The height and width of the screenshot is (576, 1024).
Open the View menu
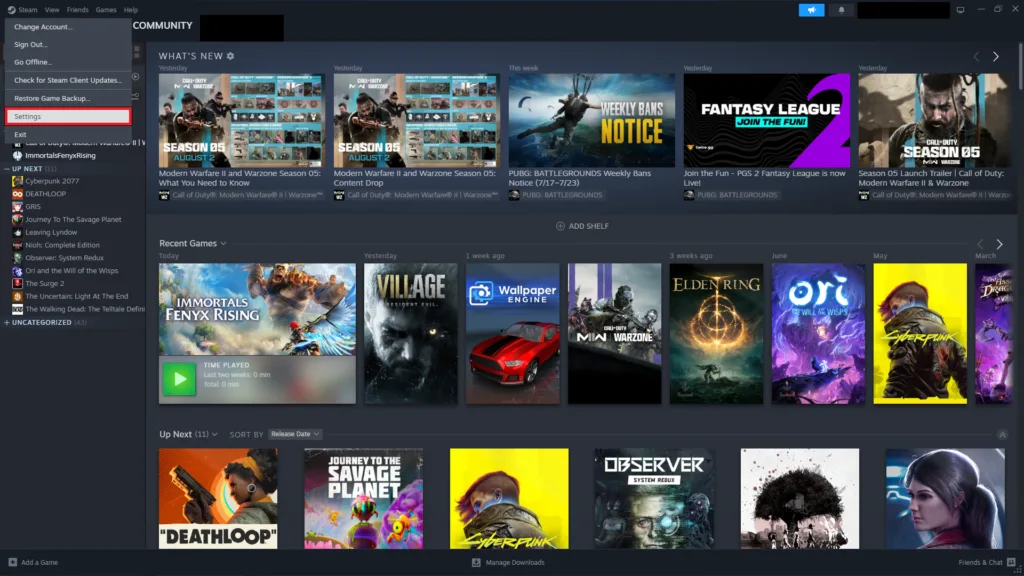tap(52, 10)
